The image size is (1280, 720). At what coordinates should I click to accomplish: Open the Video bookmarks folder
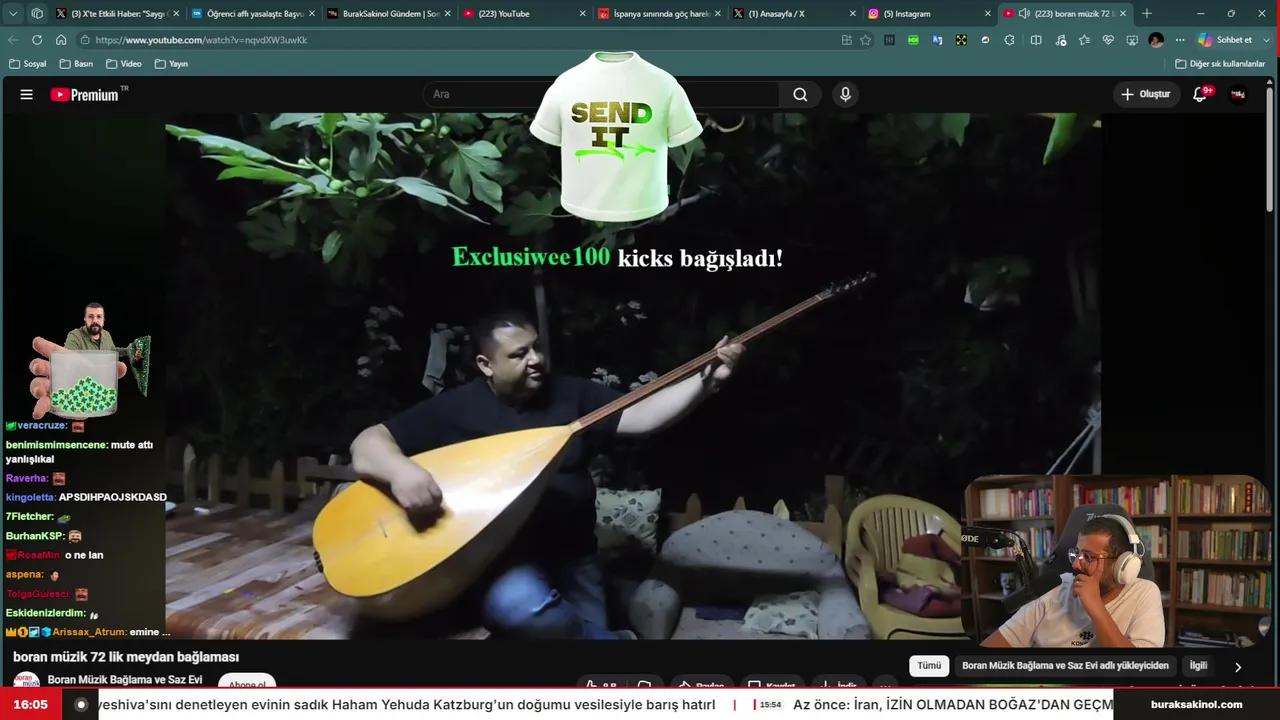tap(123, 64)
